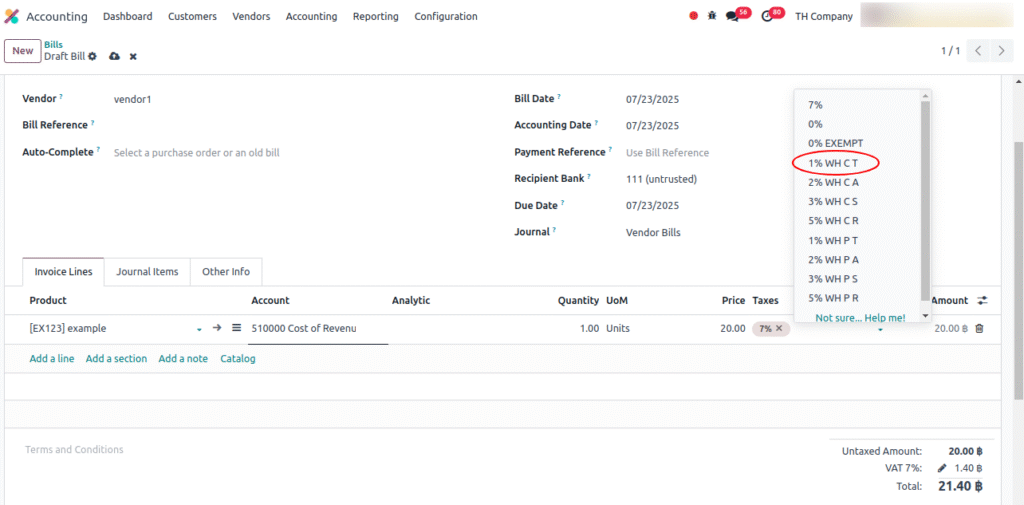Save the bill with cloud upload icon
The image size is (1024, 505).
[x=114, y=56]
